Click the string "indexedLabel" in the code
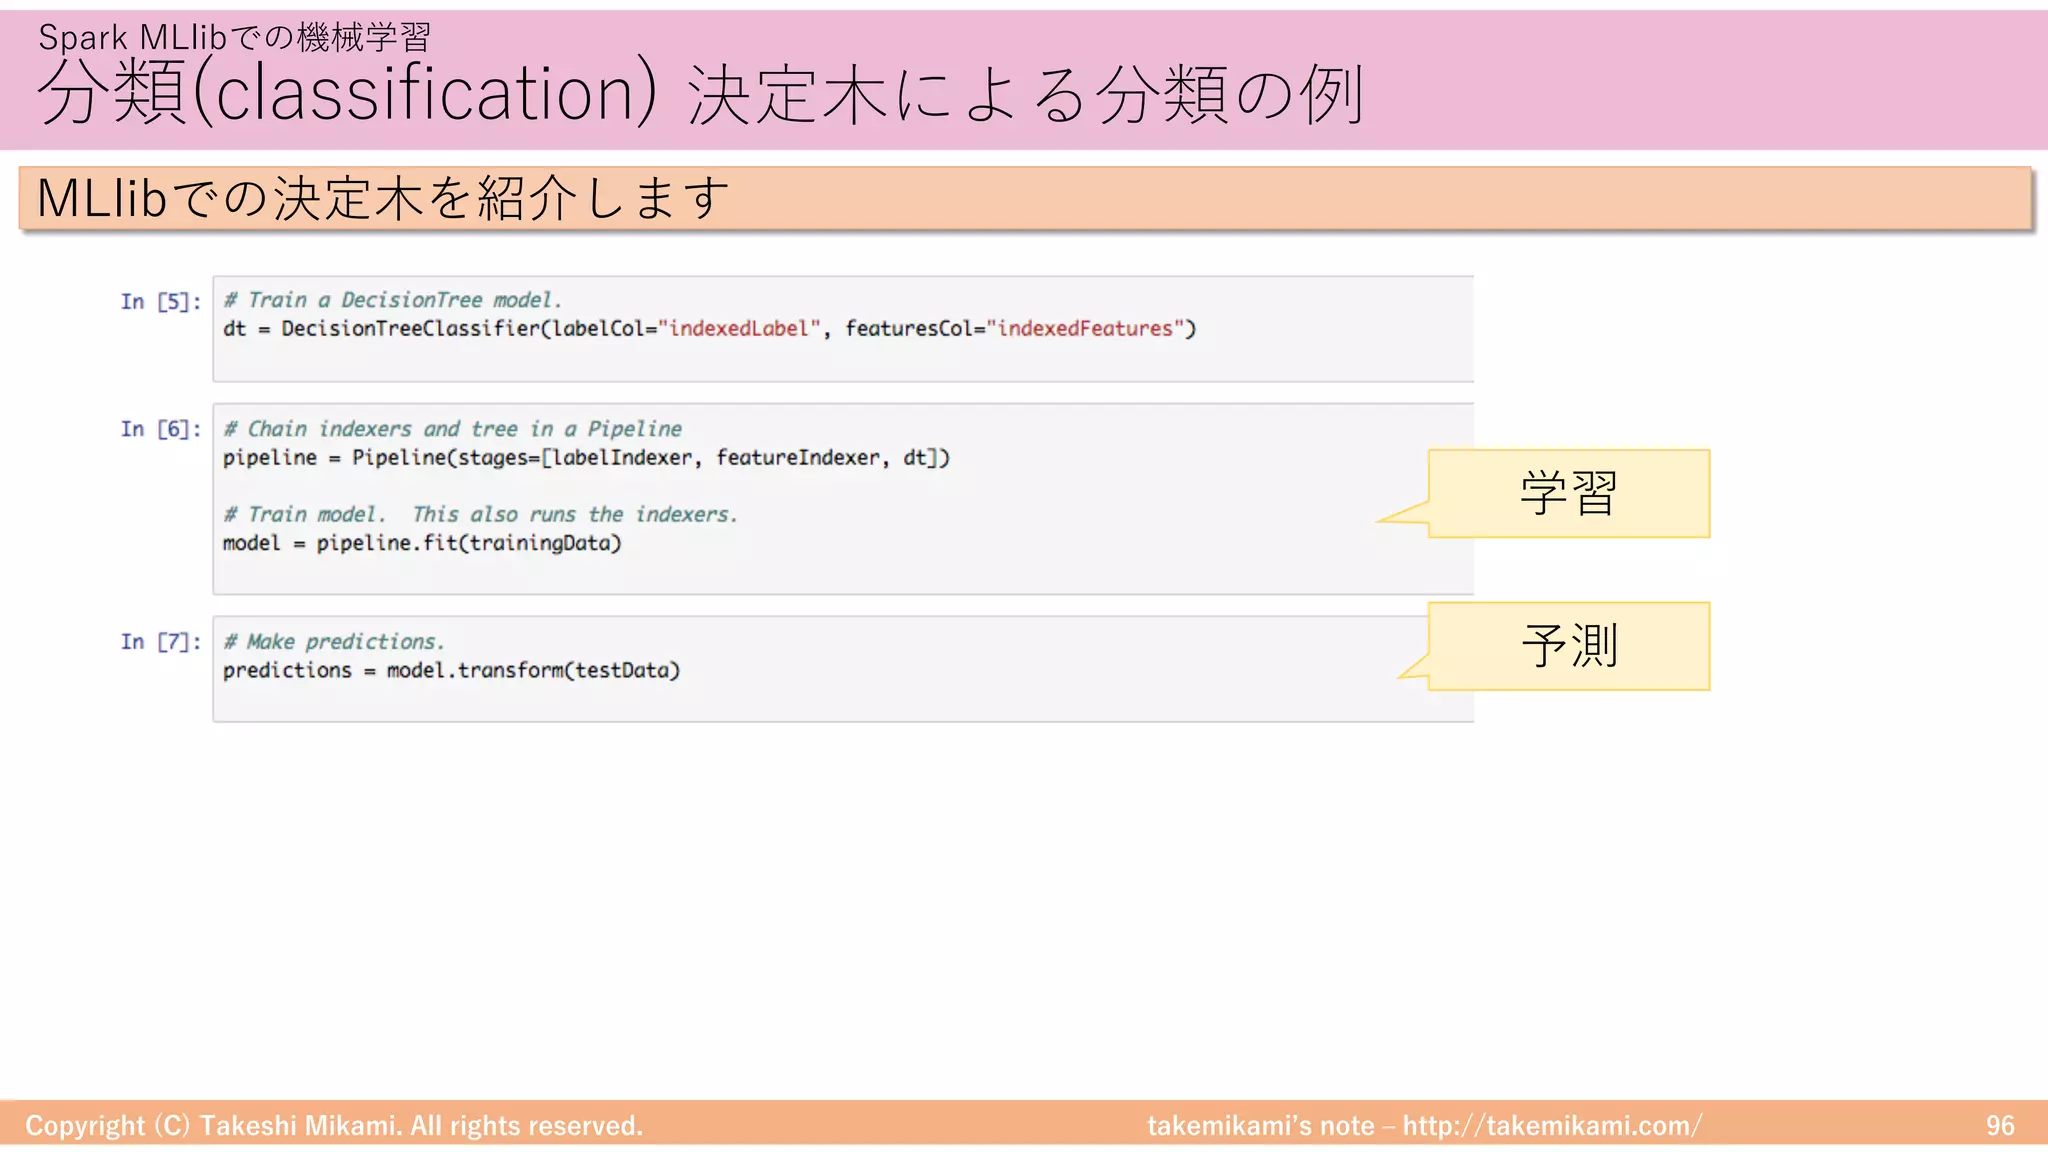This screenshot has width=2048, height=1152. point(739,329)
